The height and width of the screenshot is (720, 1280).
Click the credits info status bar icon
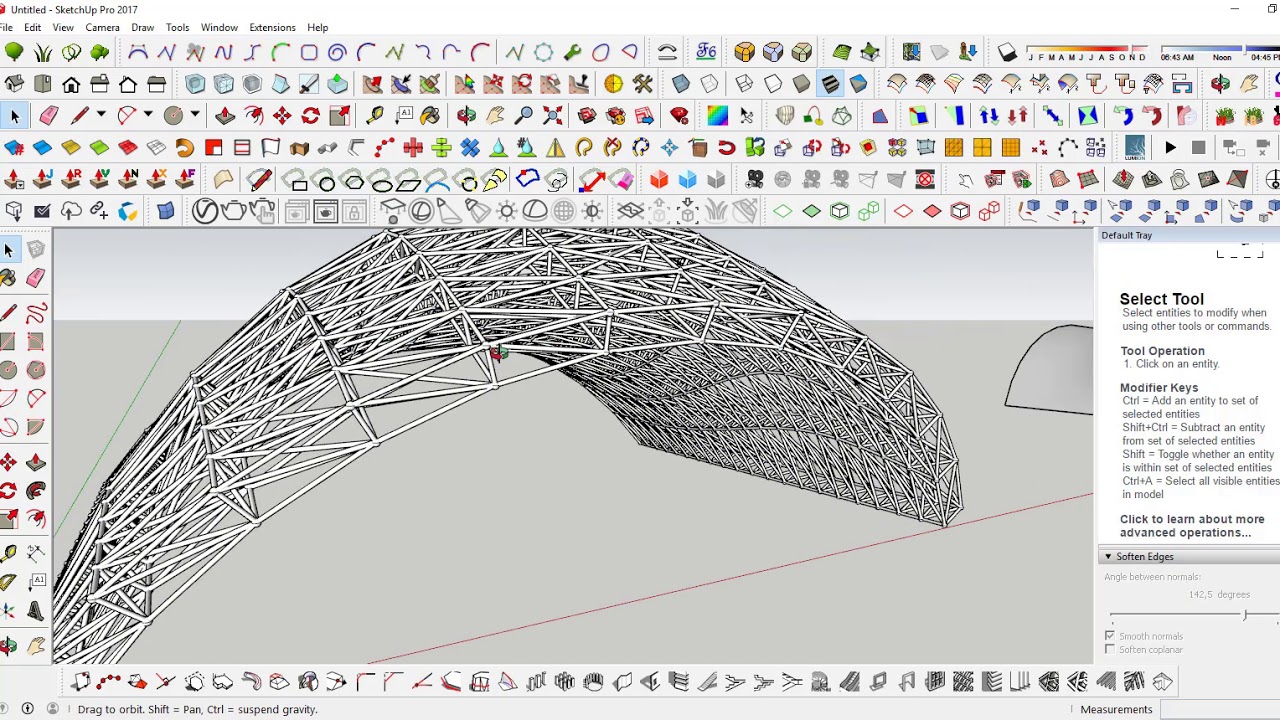pos(28,709)
